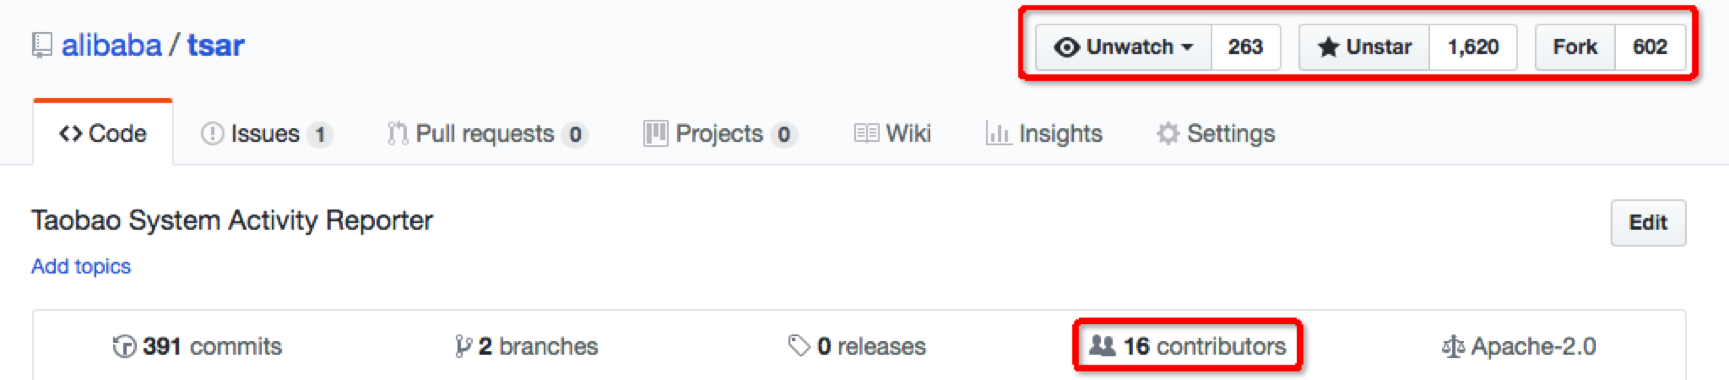1729x380 pixels.
Task: Expand the Unwatch dropdown caret
Action: 1187,47
